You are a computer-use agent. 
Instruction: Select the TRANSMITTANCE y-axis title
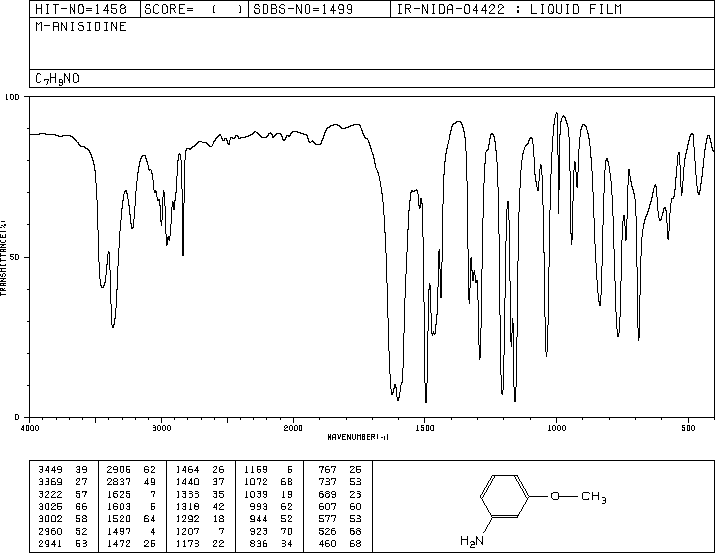click(x=3, y=258)
